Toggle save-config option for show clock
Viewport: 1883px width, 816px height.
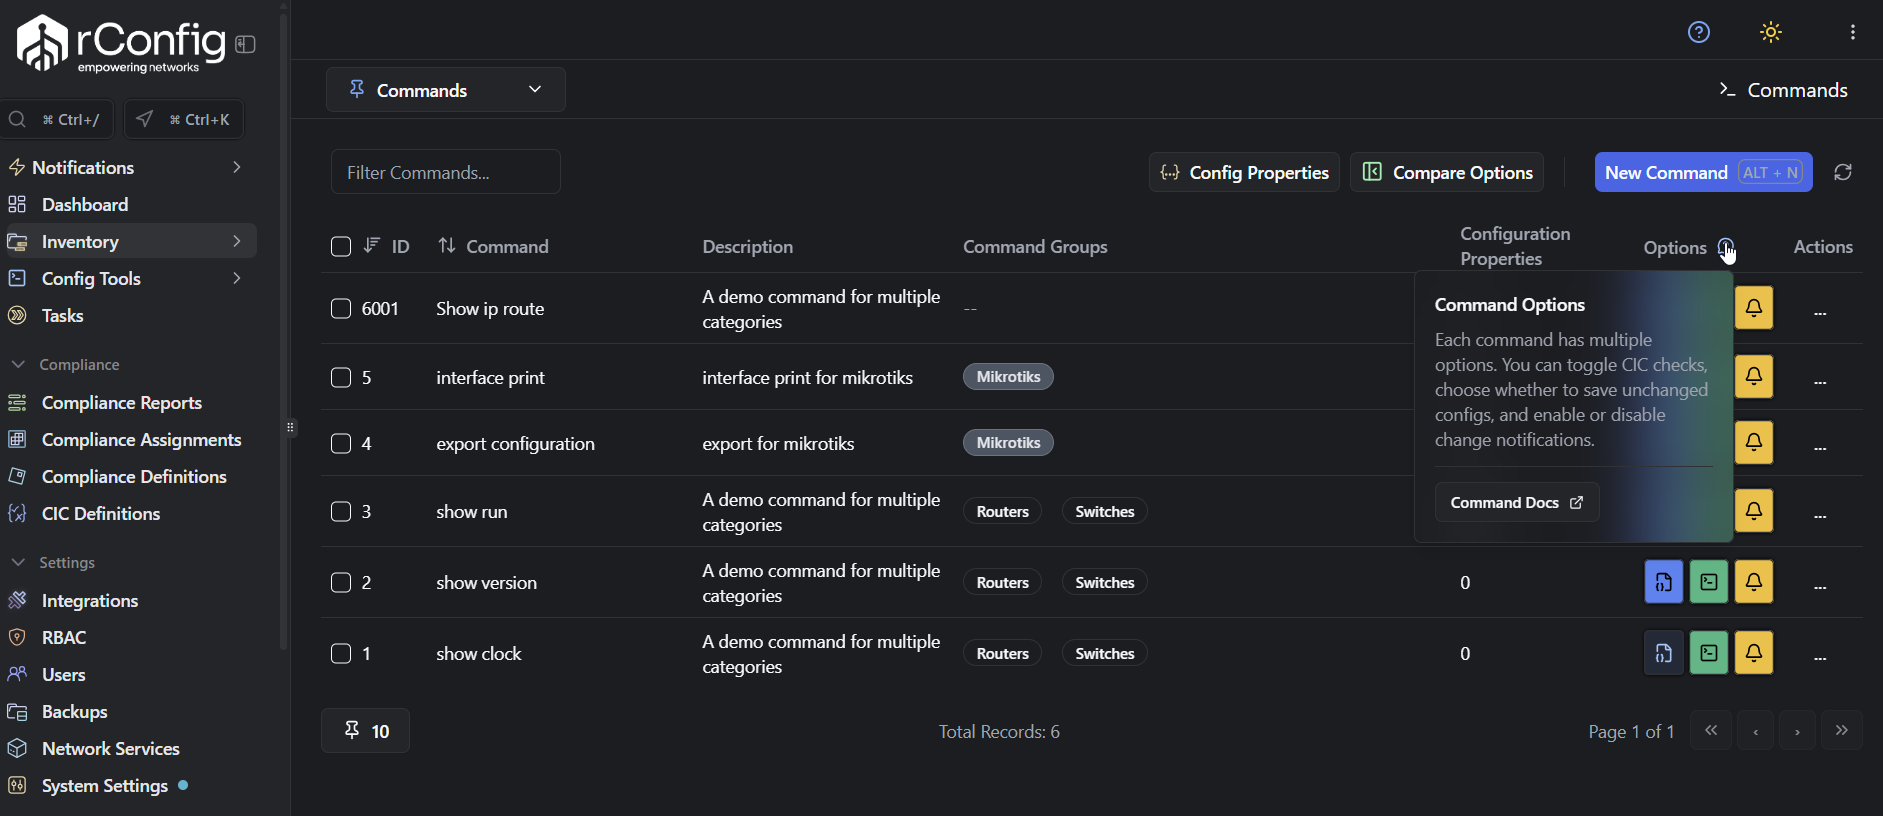pos(1664,653)
